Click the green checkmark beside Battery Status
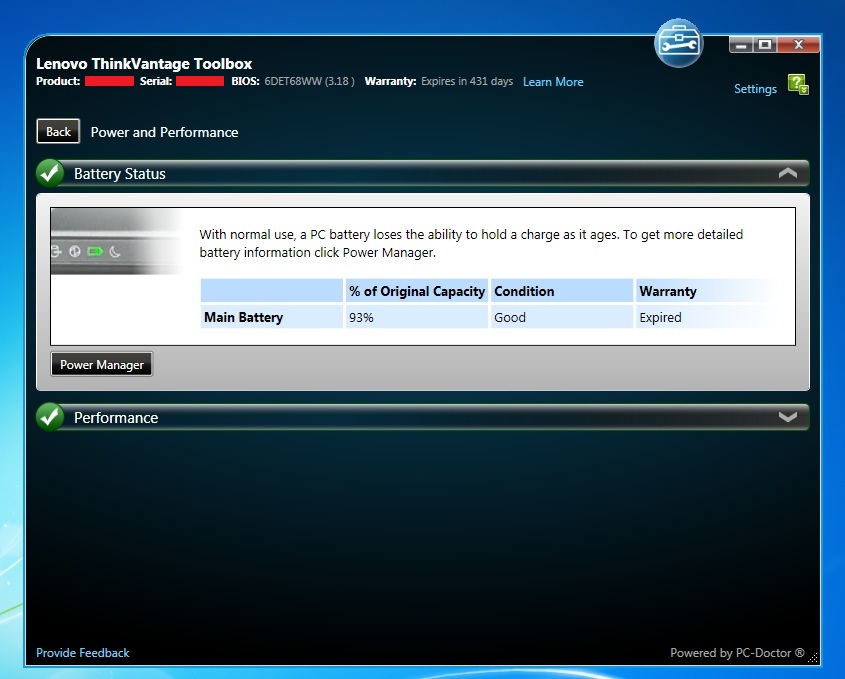 (x=50, y=174)
